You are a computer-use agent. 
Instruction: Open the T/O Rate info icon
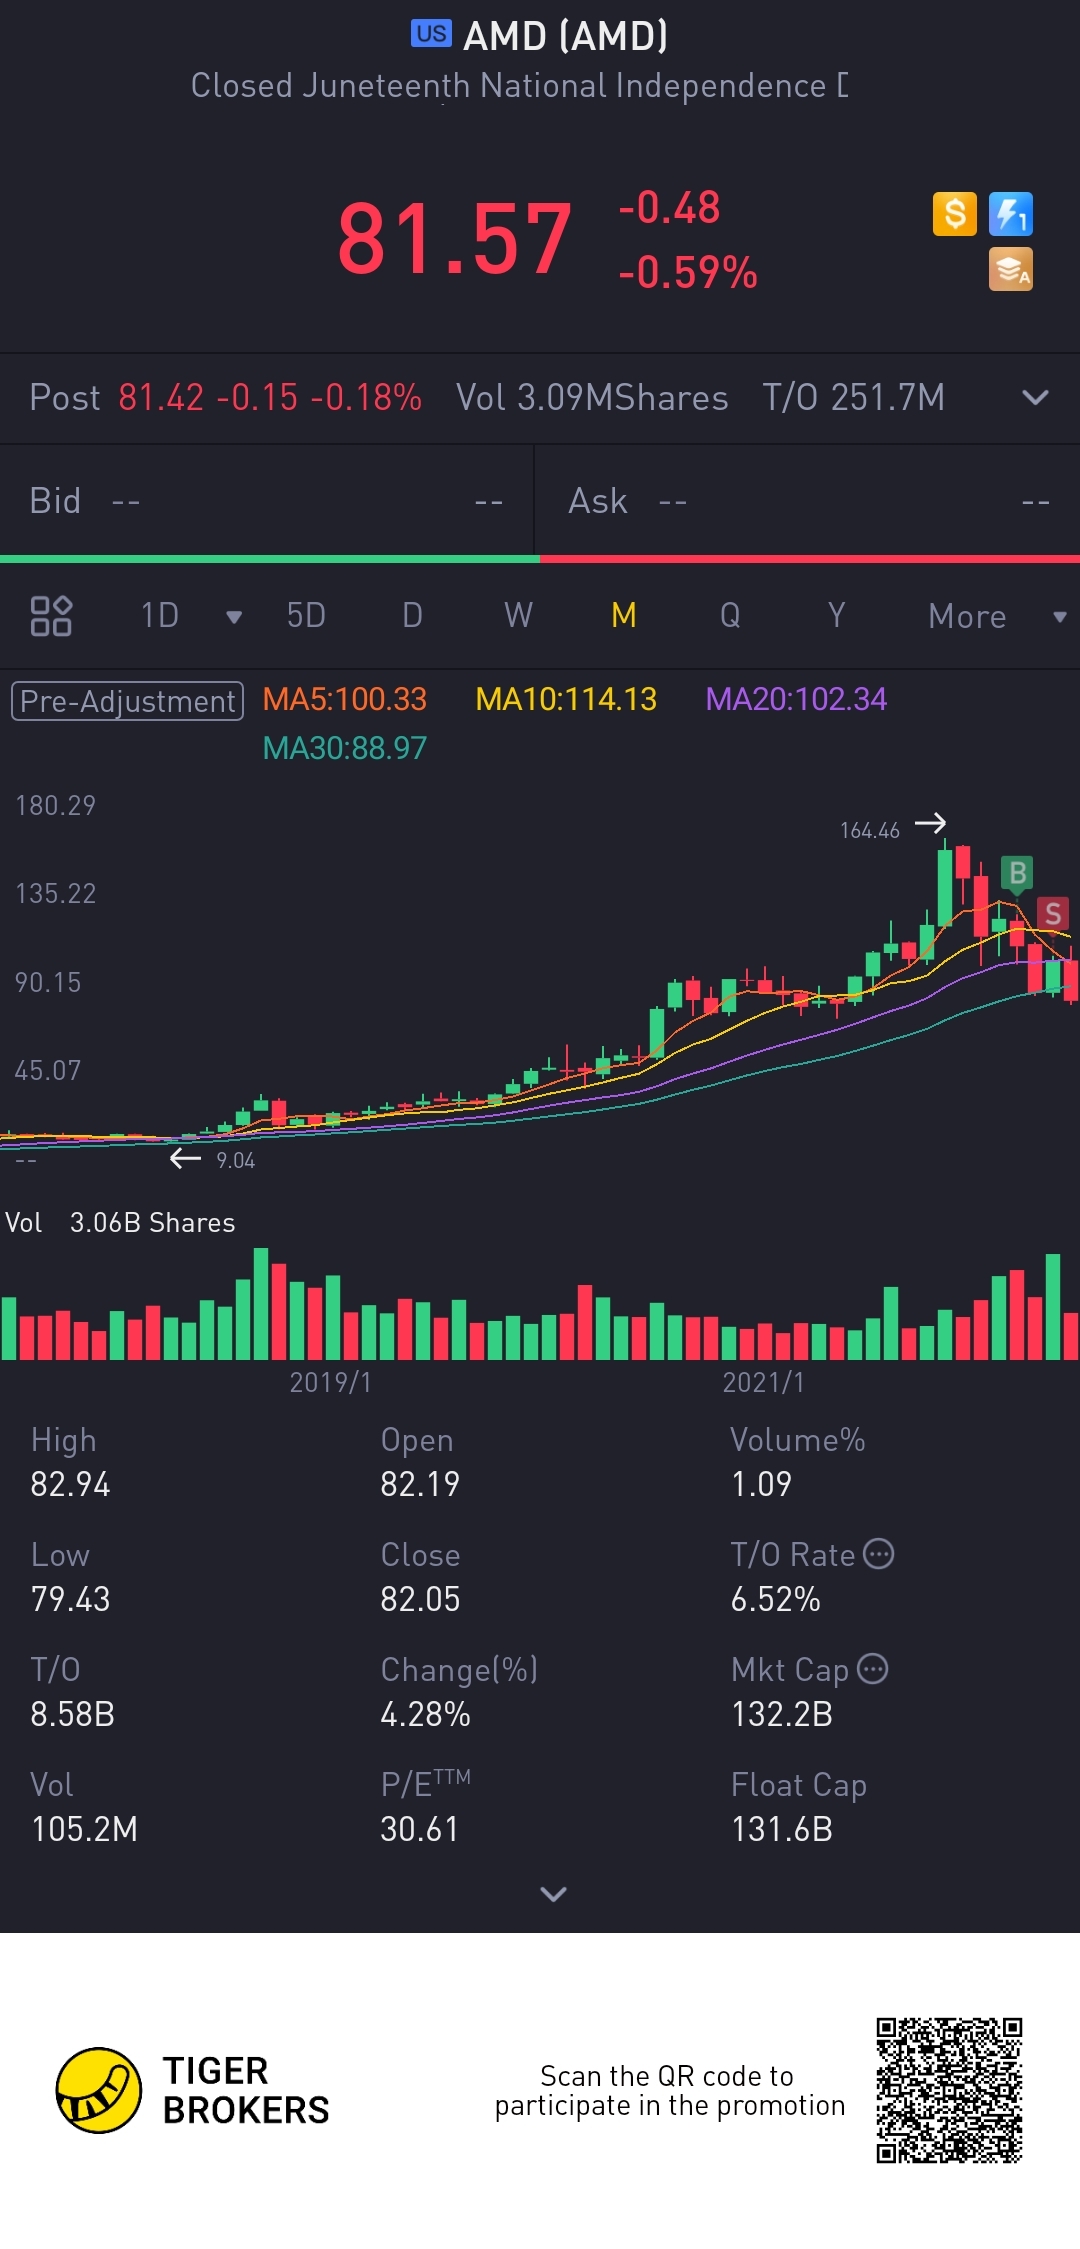point(878,1554)
